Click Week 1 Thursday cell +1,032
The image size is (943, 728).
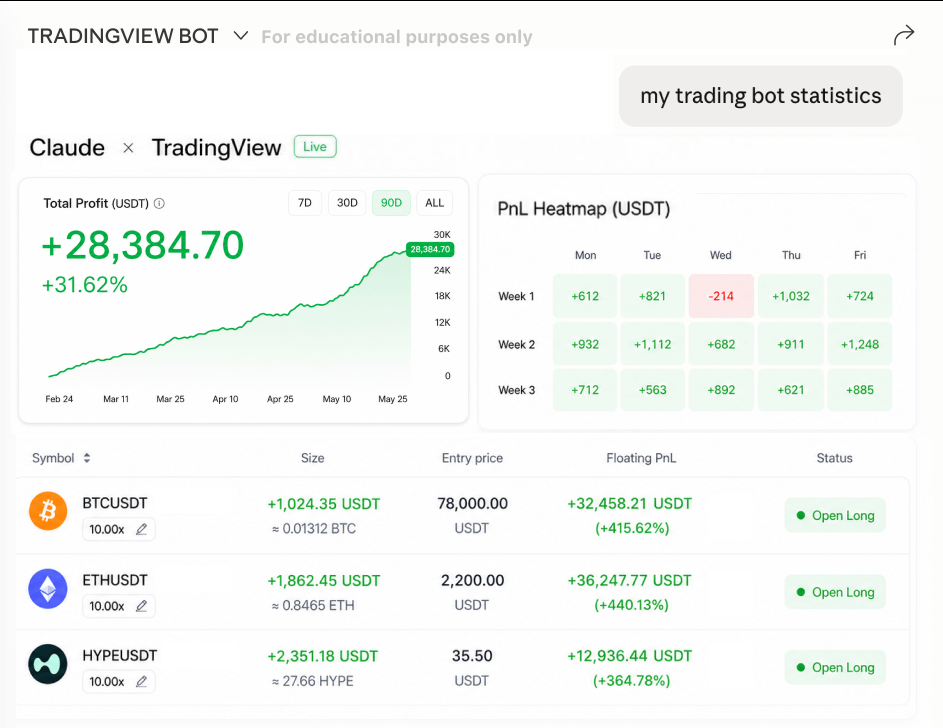click(791, 296)
